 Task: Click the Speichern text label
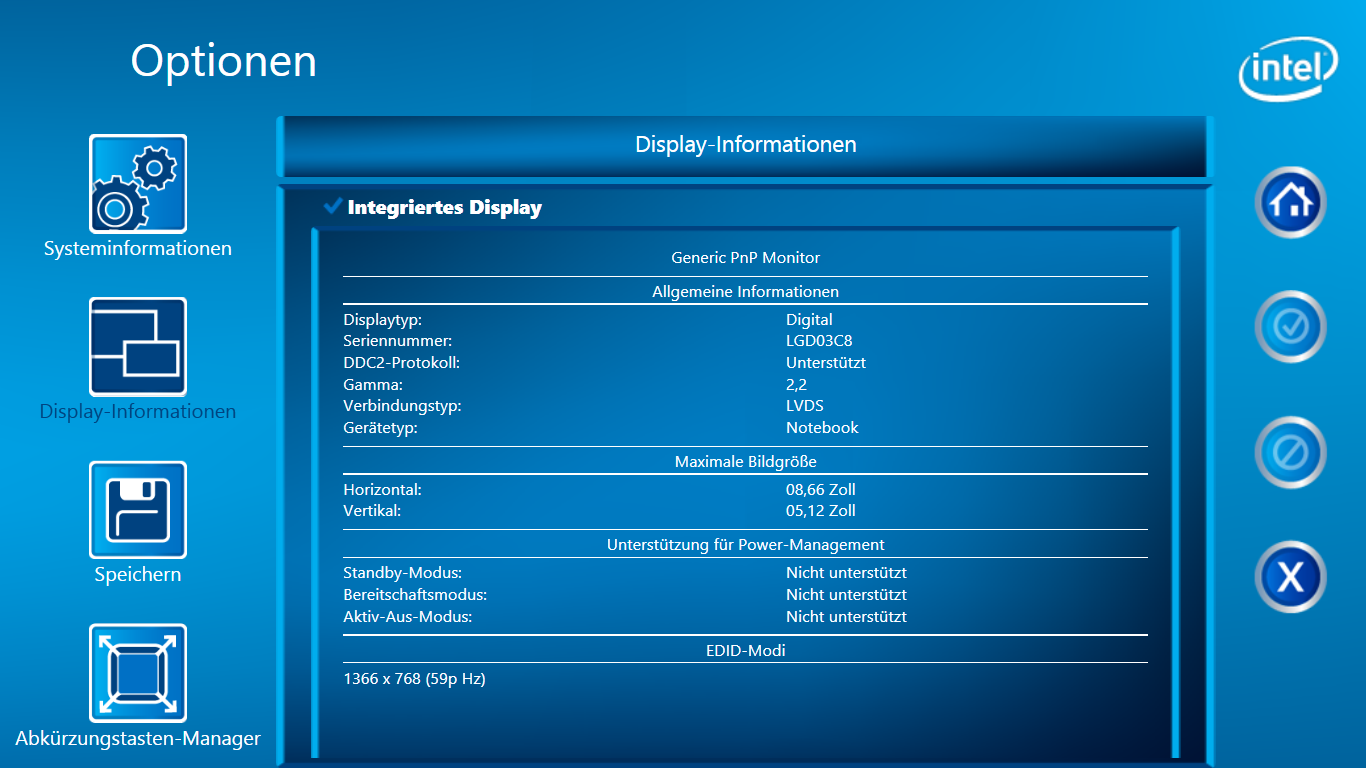click(138, 575)
